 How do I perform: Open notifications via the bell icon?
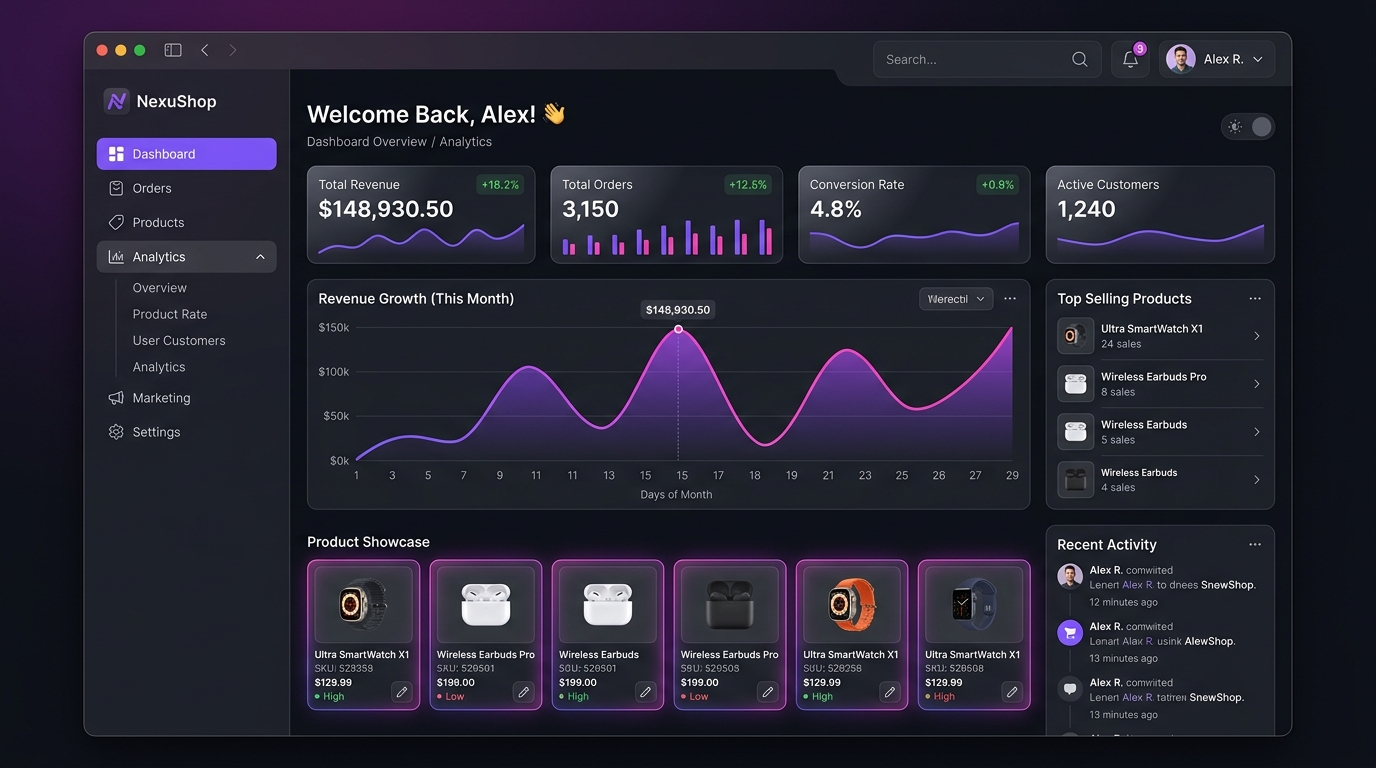click(x=1131, y=59)
